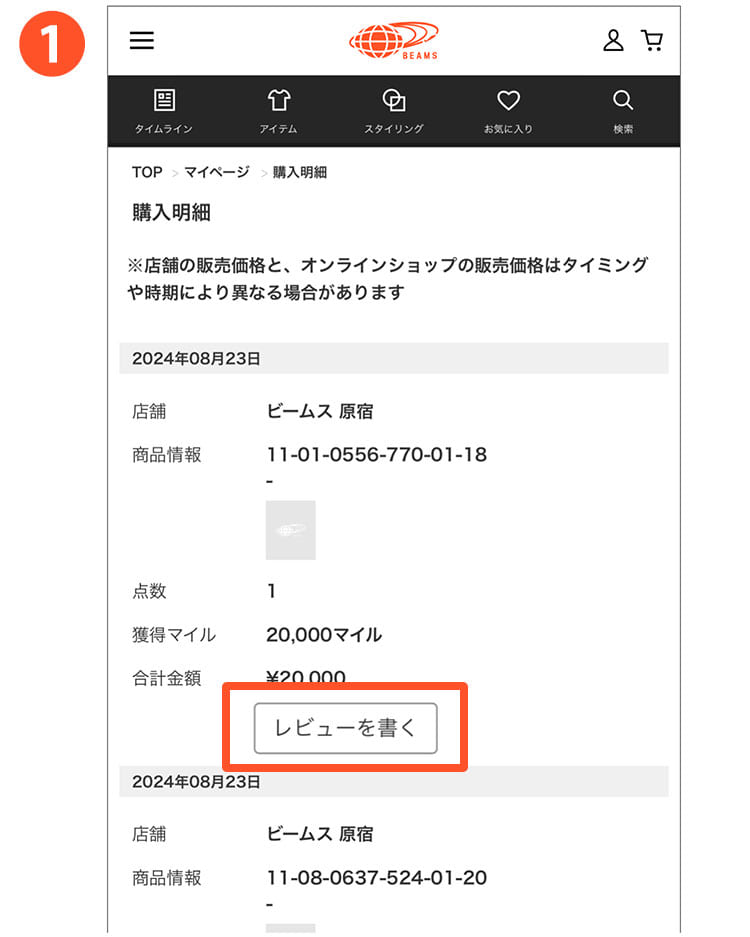Screen dimensions: 750x937
Task: Open the shopping cart
Action: (652, 40)
